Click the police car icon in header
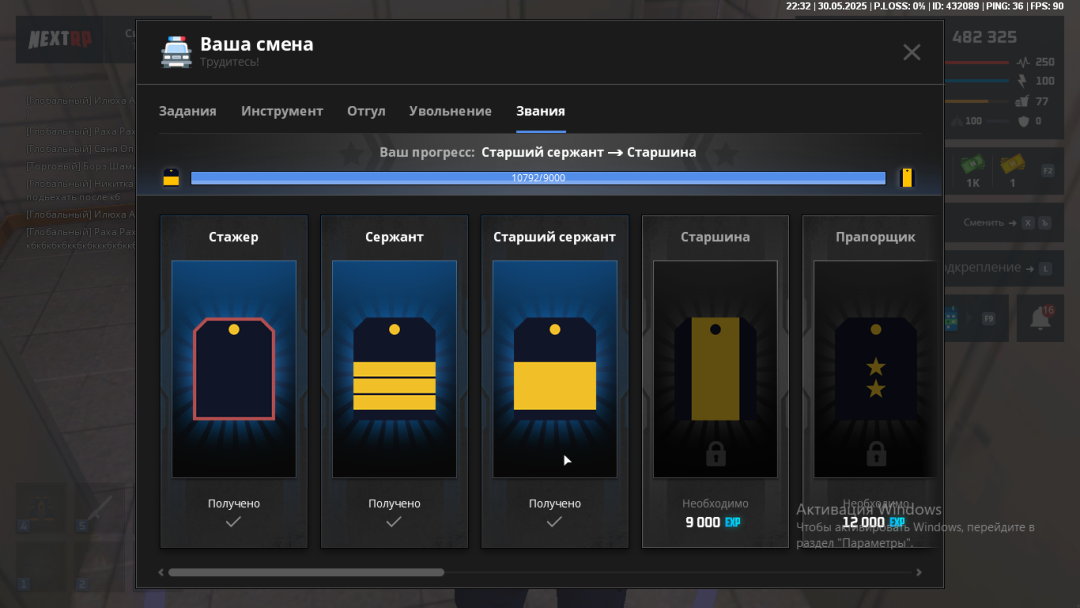 [x=176, y=52]
